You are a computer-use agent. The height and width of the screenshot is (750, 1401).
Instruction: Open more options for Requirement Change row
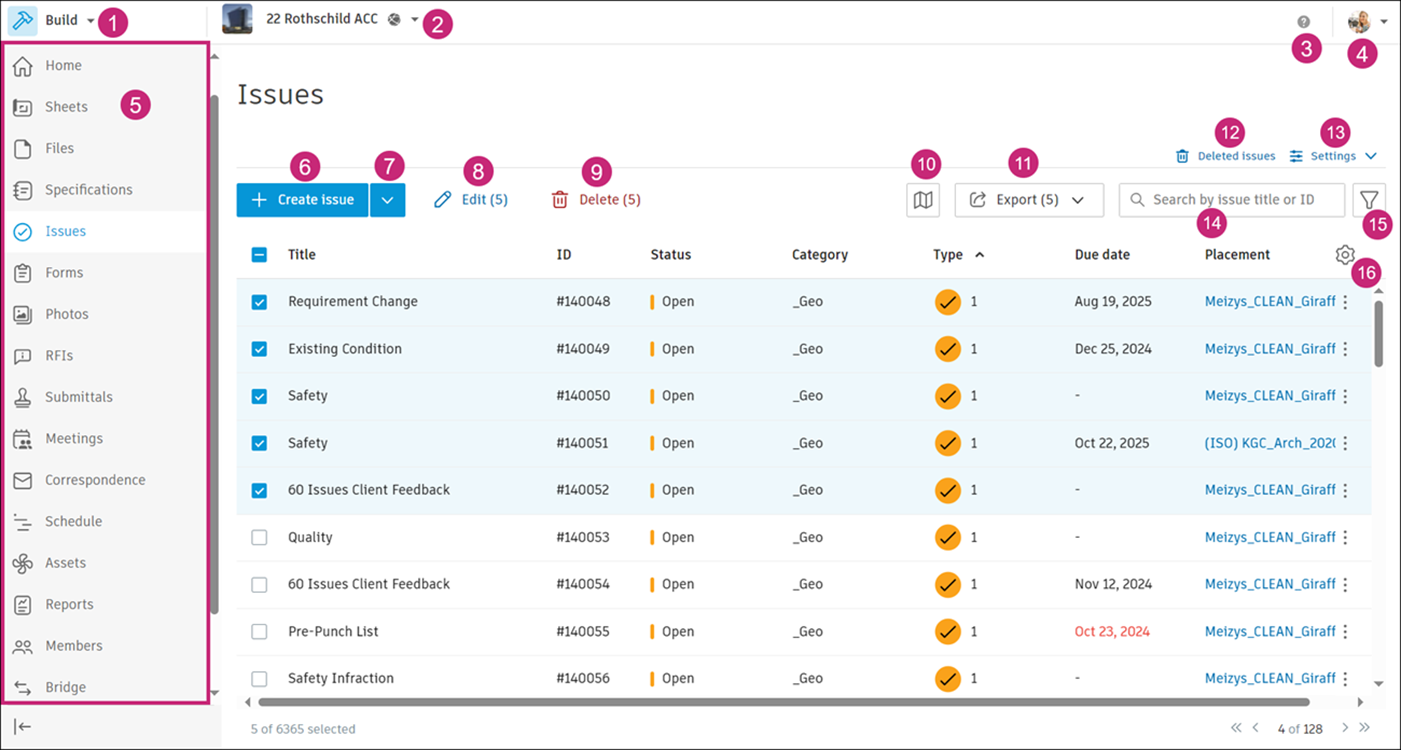point(1345,302)
